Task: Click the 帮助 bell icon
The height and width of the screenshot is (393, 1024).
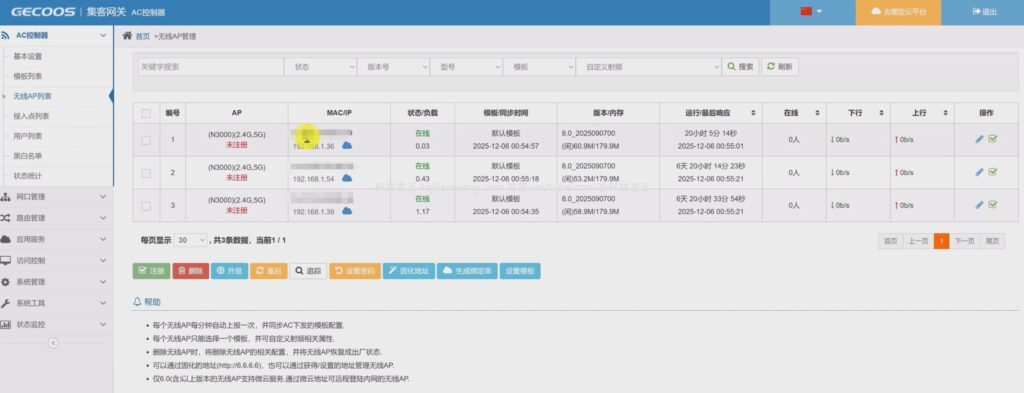Action: coord(137,302)
